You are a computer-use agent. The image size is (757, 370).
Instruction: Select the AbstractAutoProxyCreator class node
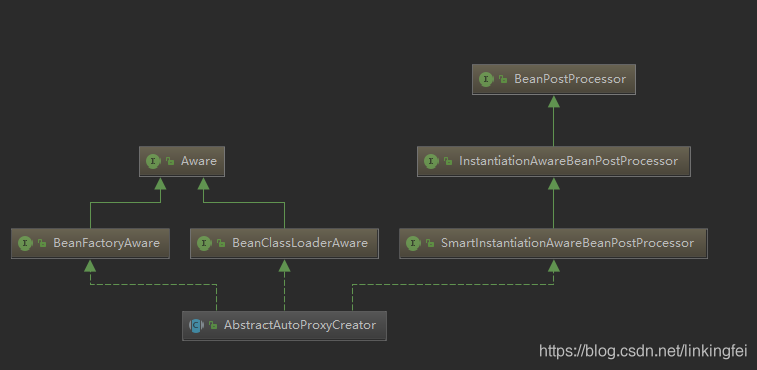click(x=284, y=326)
